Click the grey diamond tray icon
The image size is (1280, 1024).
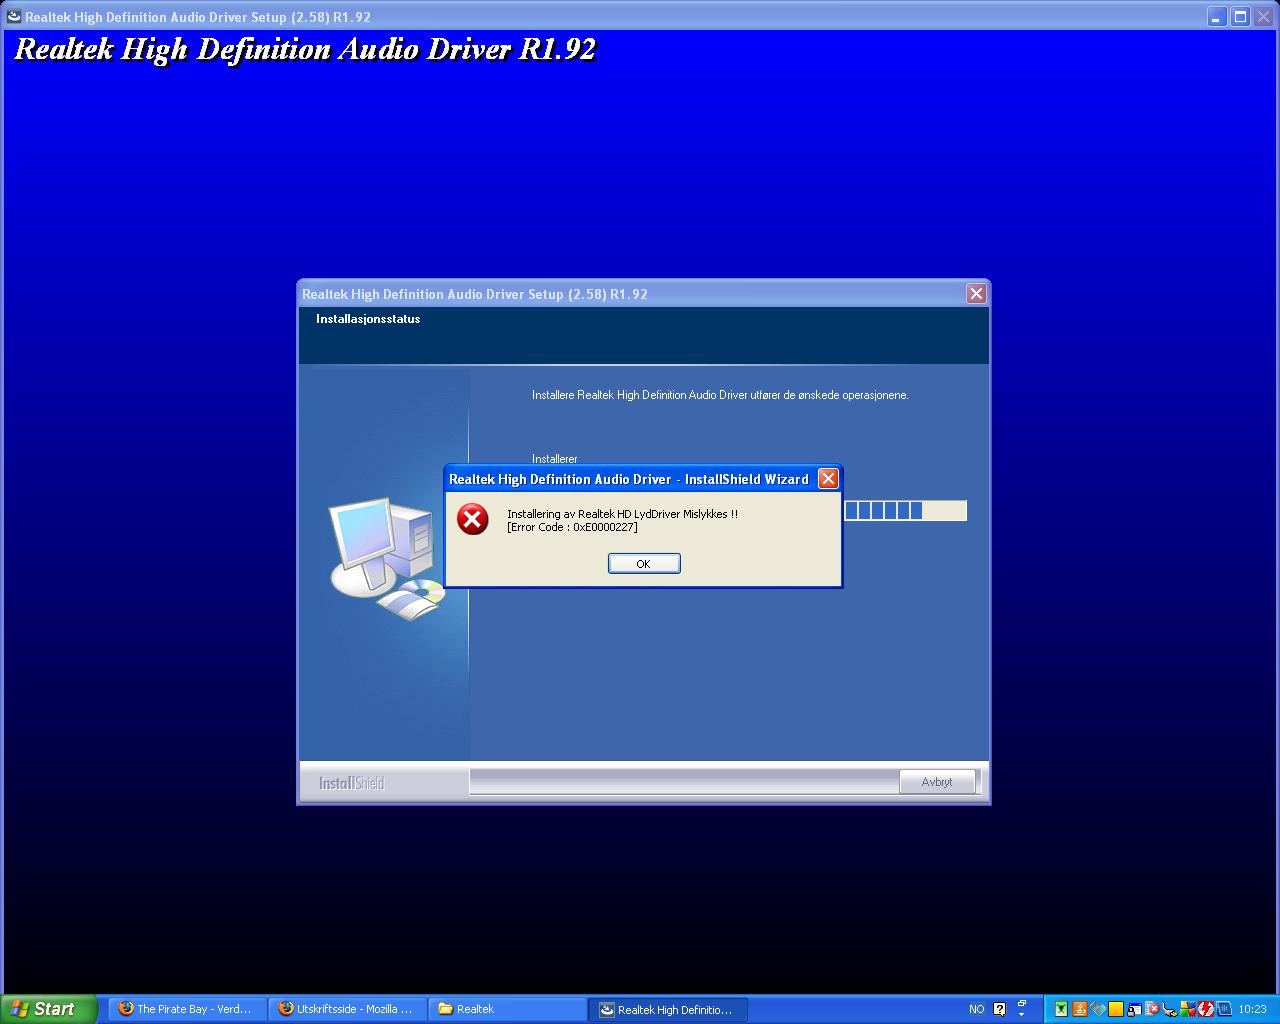1098,1009
